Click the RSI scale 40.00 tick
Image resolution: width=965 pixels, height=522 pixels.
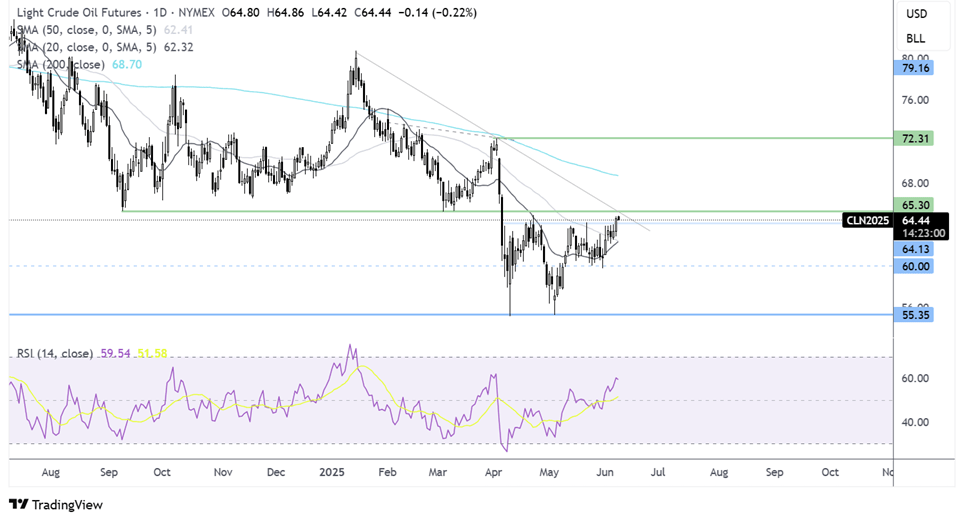click(x=915, y=422)
